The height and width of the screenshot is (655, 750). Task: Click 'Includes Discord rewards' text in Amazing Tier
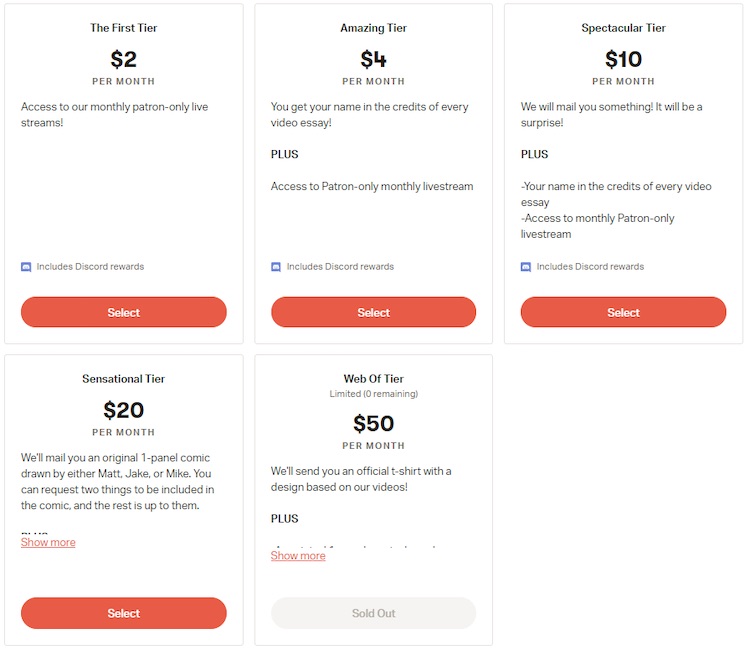coord(340,267)
